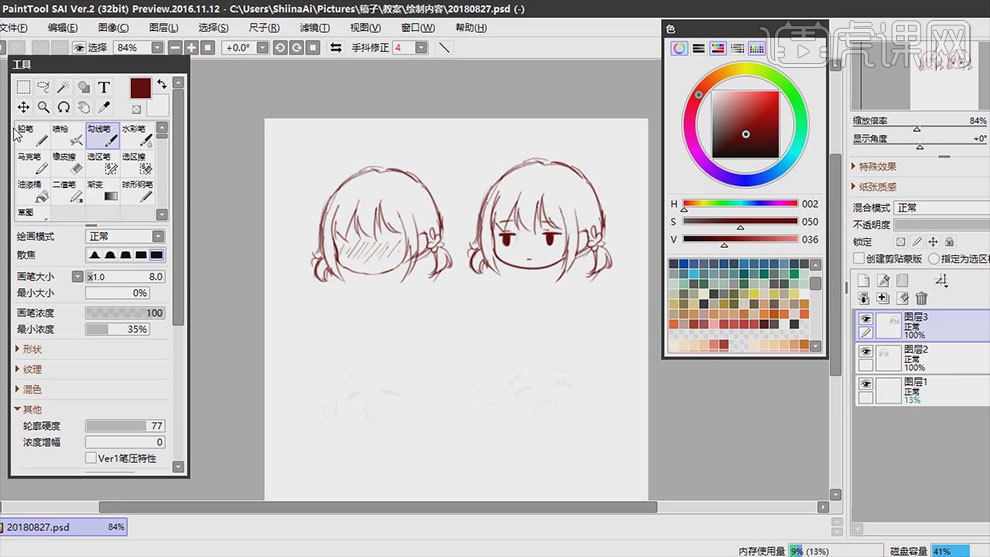Rotate the canvas clockwise
990x557 pixels.
pos(296,47)
